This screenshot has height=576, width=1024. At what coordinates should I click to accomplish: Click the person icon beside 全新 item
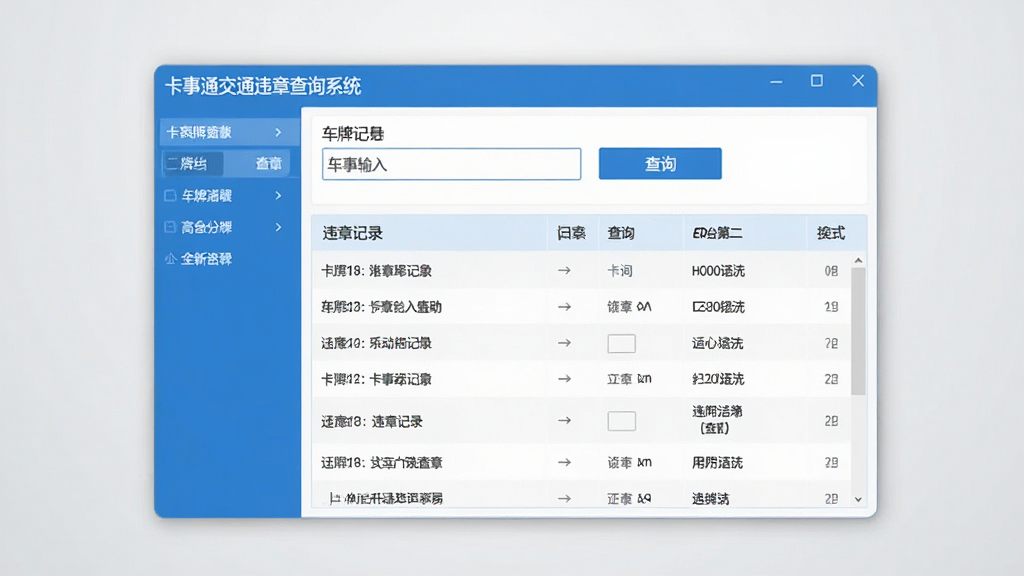(170, 259)
